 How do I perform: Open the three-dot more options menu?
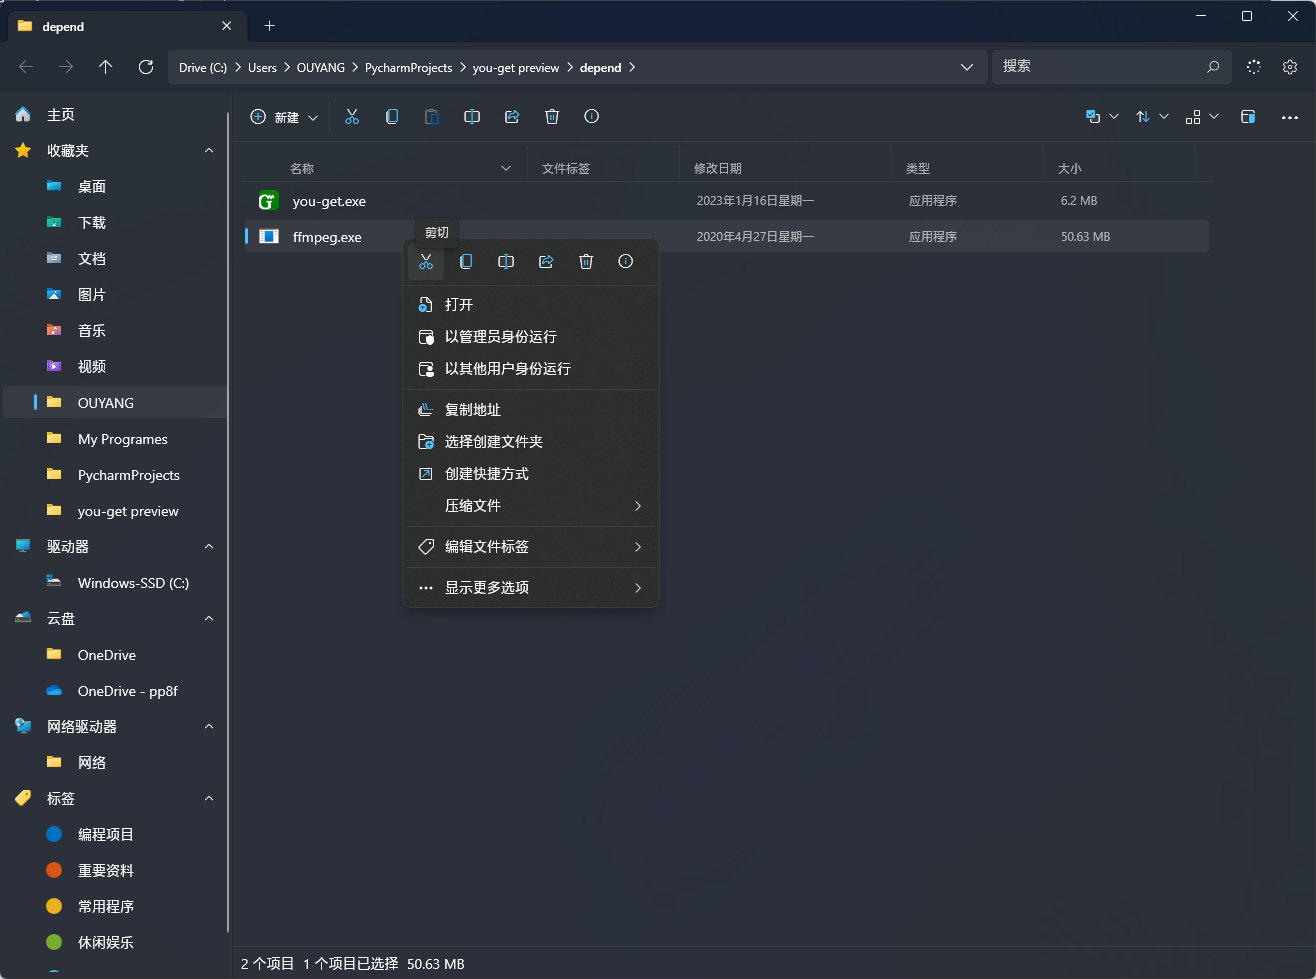click(1290, 117)
